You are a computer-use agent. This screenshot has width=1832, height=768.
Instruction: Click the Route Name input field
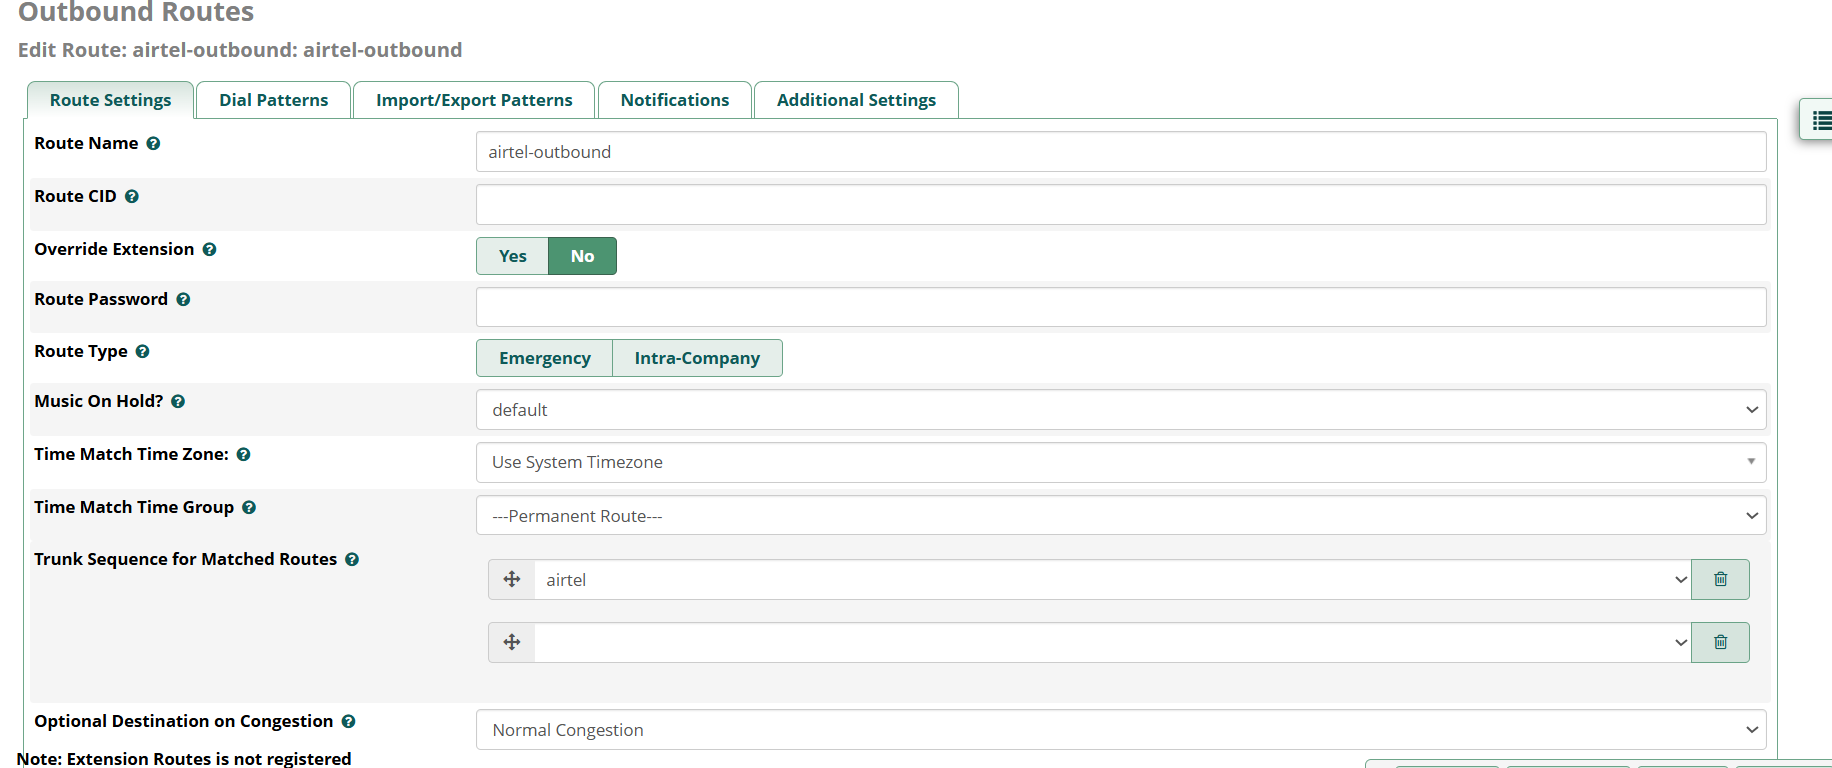pyautogui.click(x=1121, y=152)
